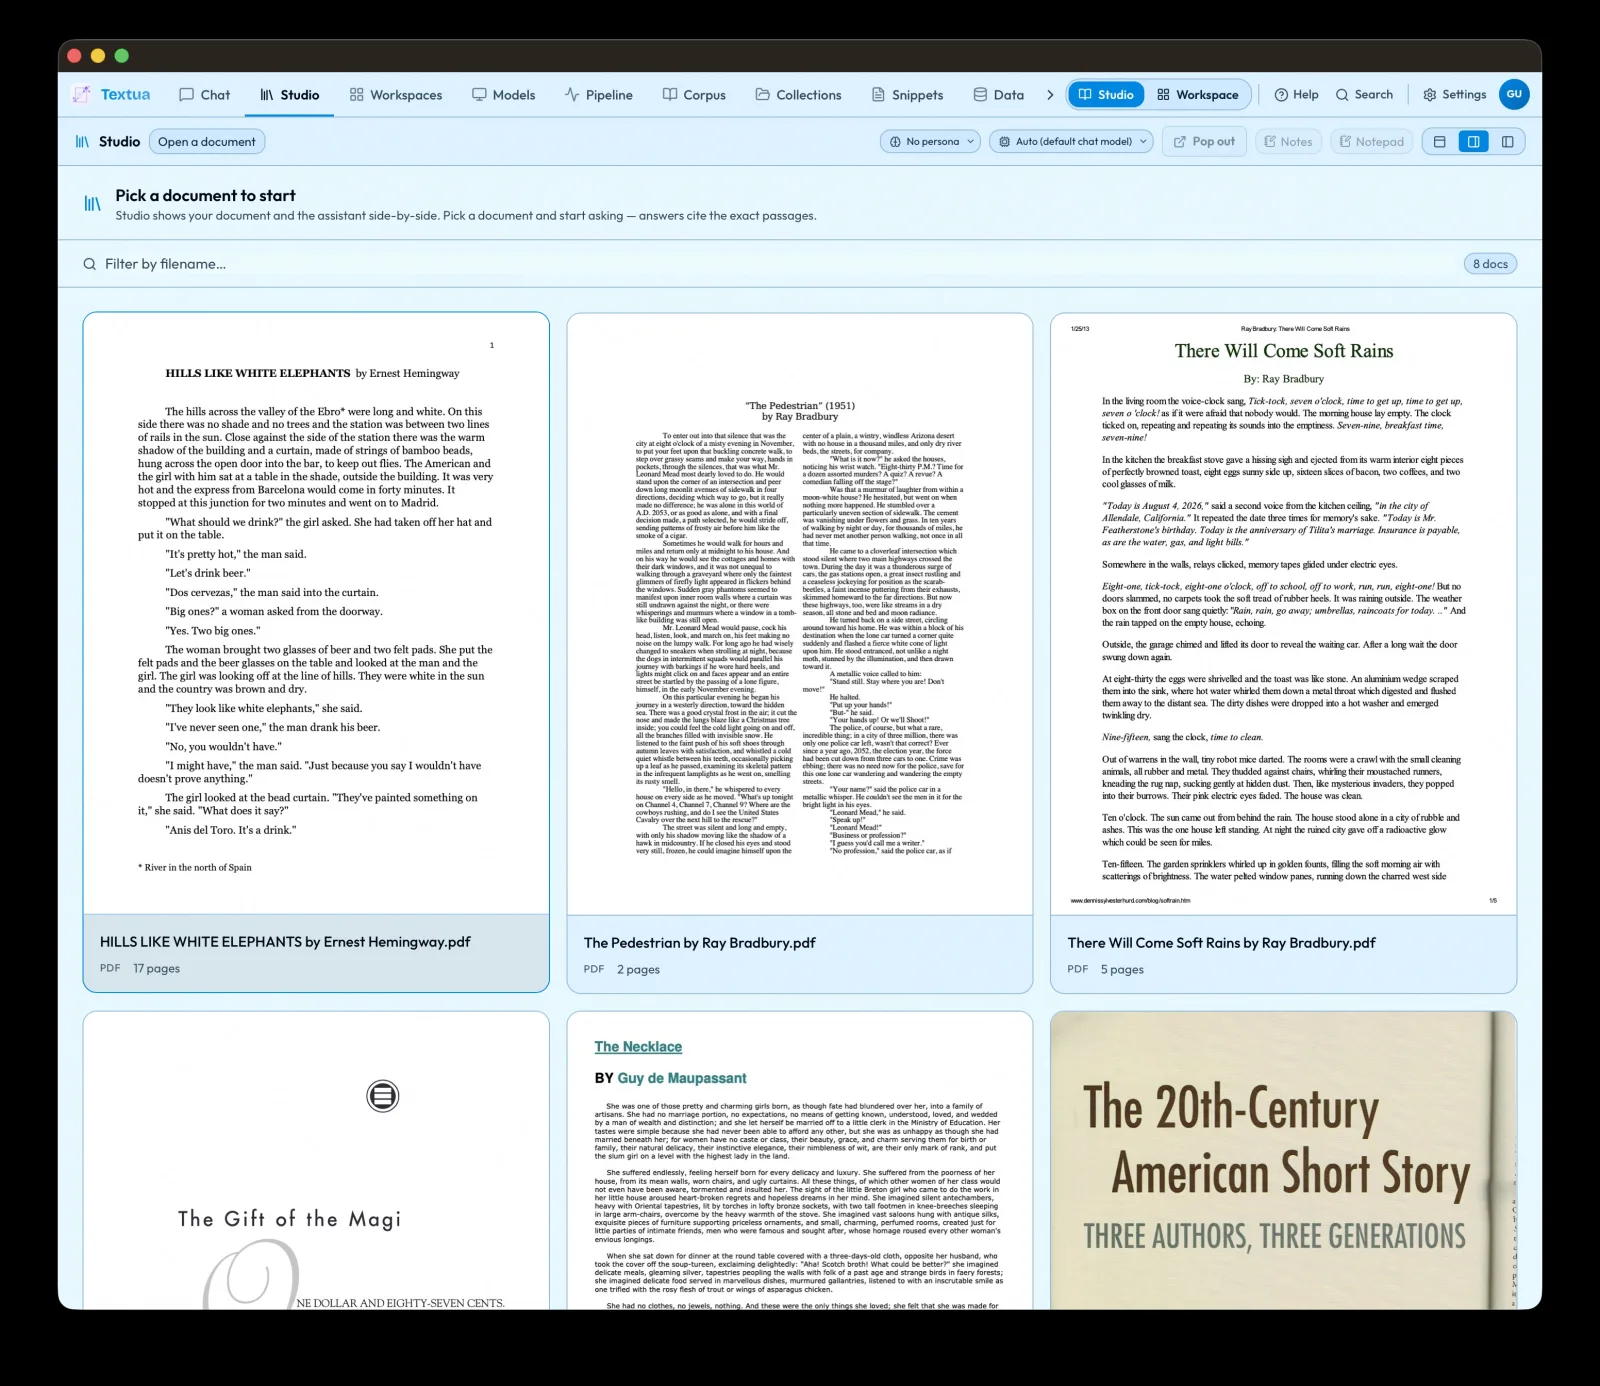Screen dimensions: 1600x1386
Task: Switch to Workspace mode toggle
Action: point(1198,95)
